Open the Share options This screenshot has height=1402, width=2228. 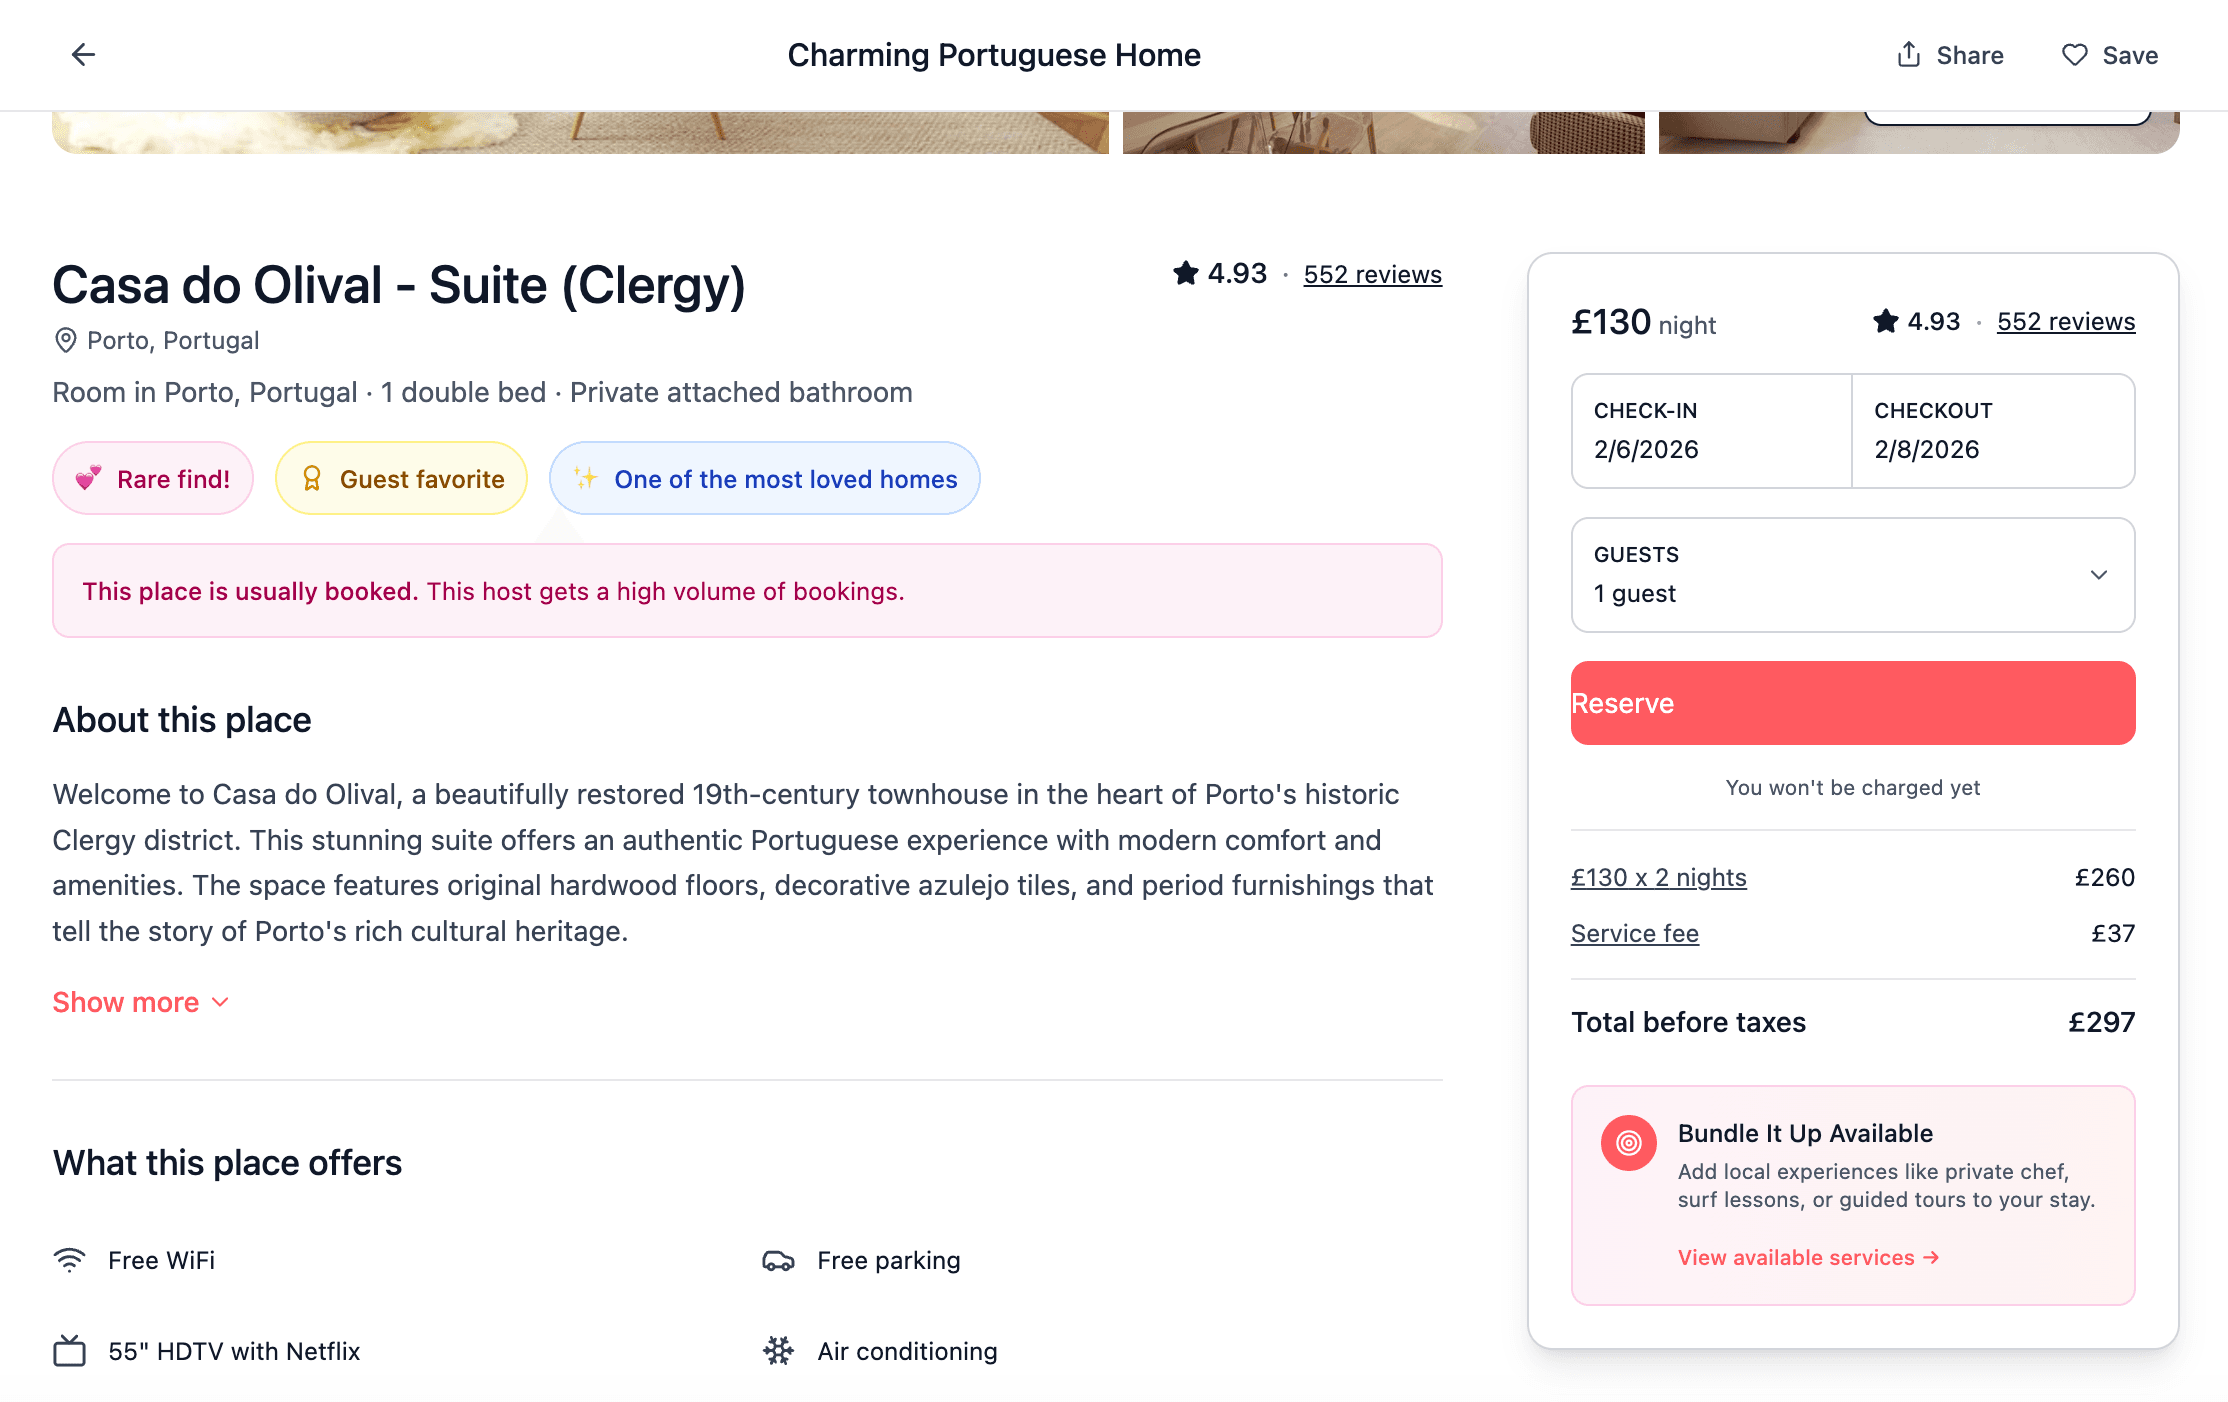pyautogui.click(x=1948, y=55)
